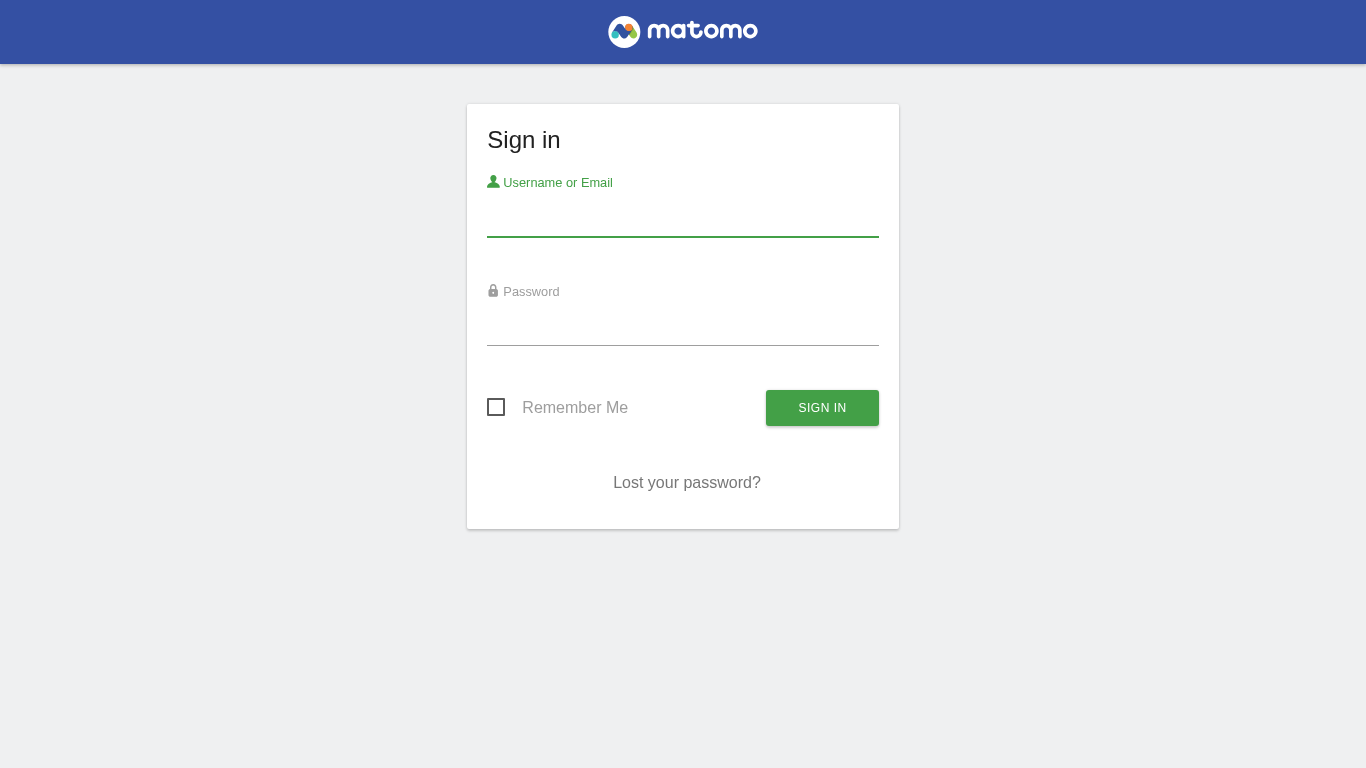Click the Sign in heading text
The width and height of the screenshot is (1366, 768).
pos(524,140)
